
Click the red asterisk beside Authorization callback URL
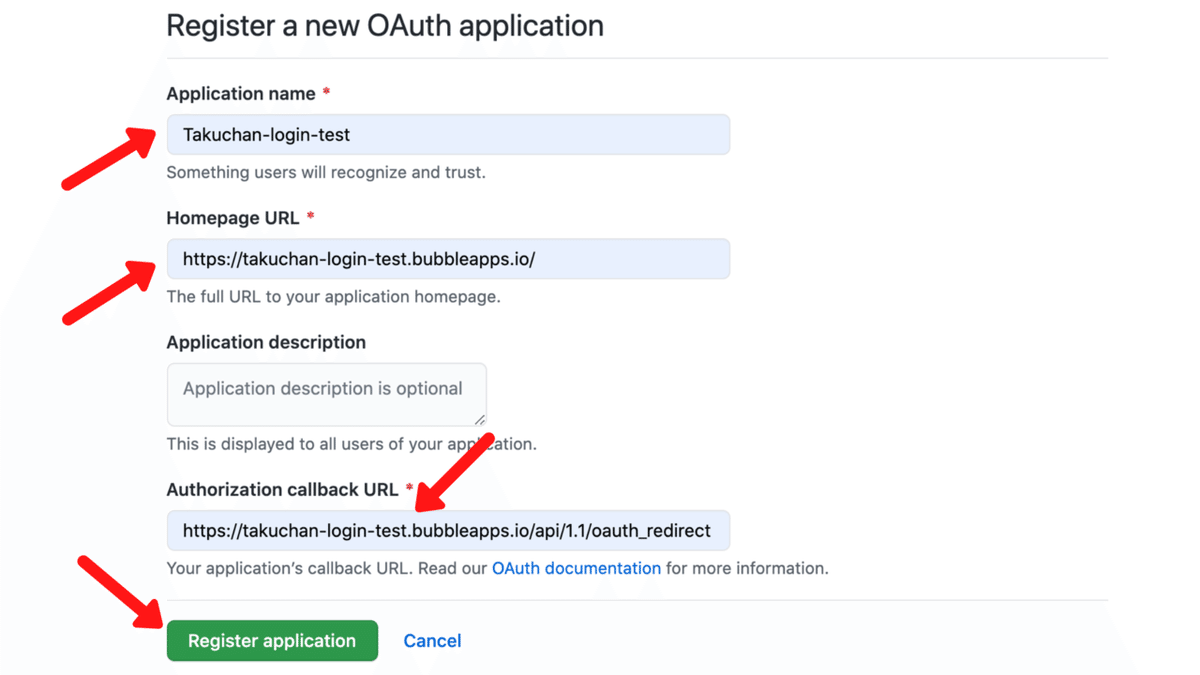point(409,489)
